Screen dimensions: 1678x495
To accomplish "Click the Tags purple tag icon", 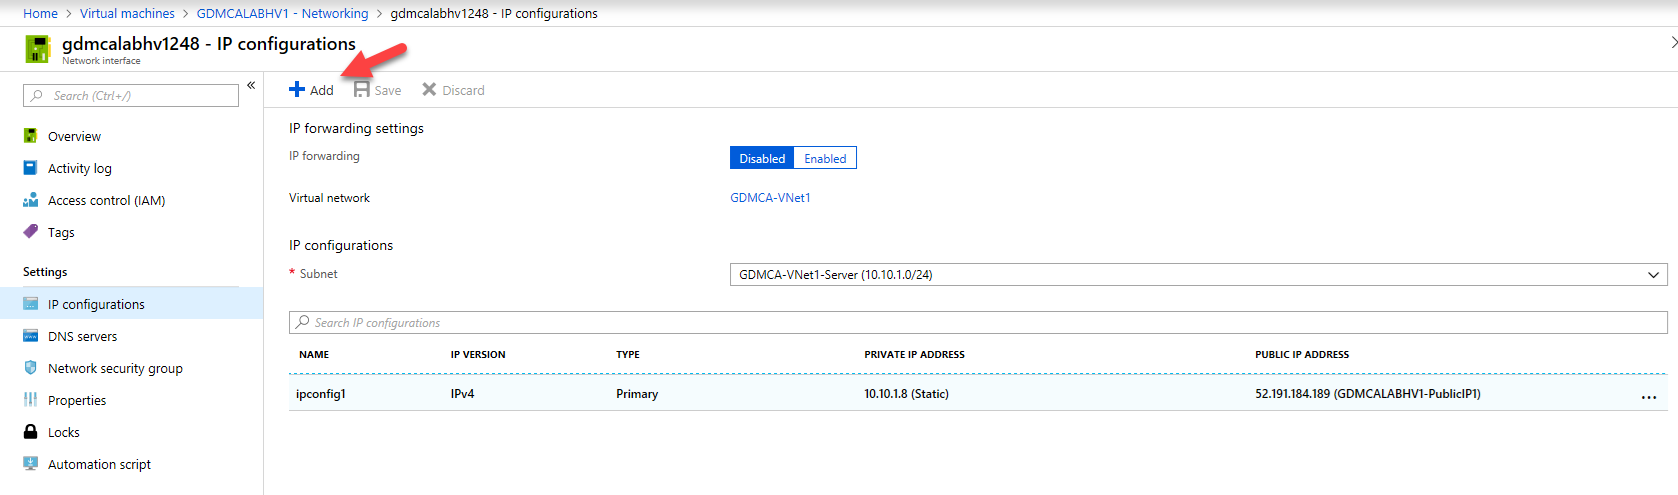I will 31,232.
